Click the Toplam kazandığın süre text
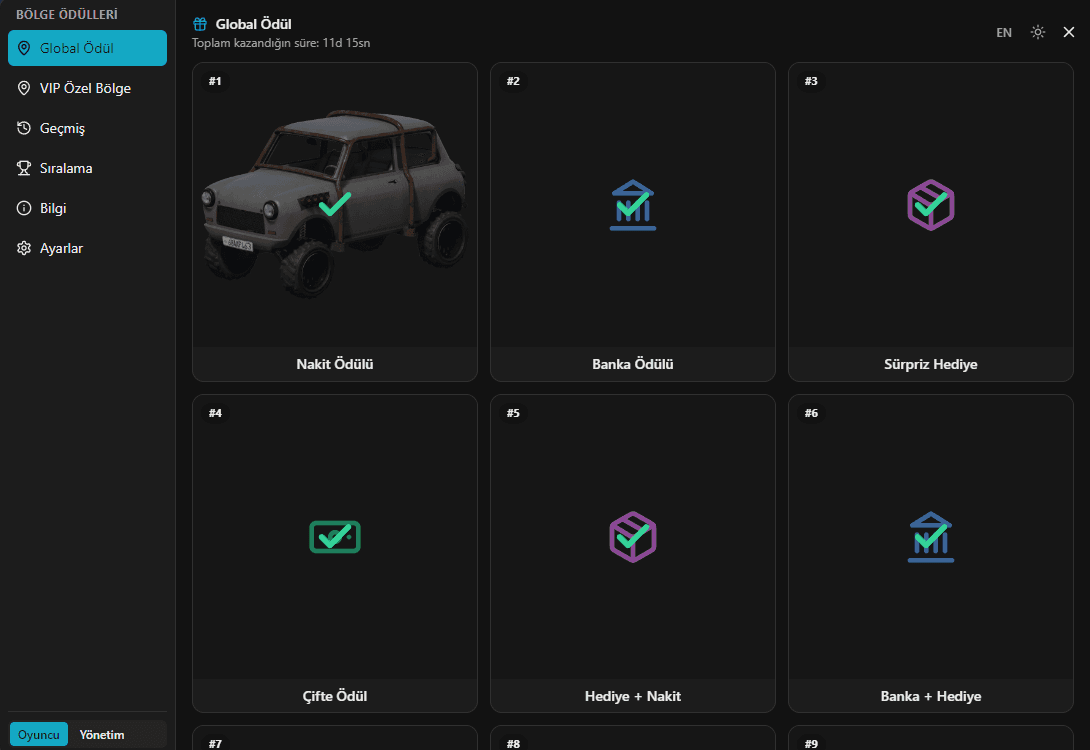The width and height of the screenshot is (1090, 750). 281,43
